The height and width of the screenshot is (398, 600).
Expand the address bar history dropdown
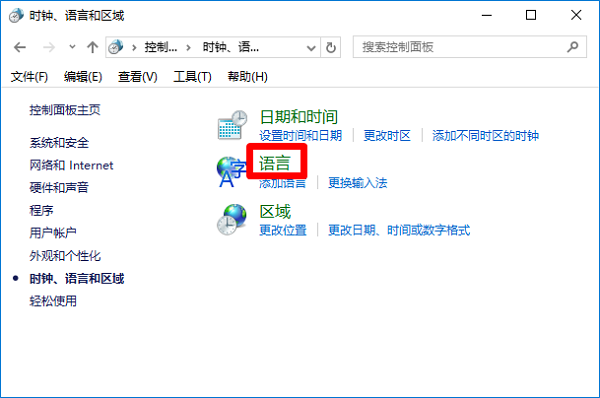click(311, 48)
